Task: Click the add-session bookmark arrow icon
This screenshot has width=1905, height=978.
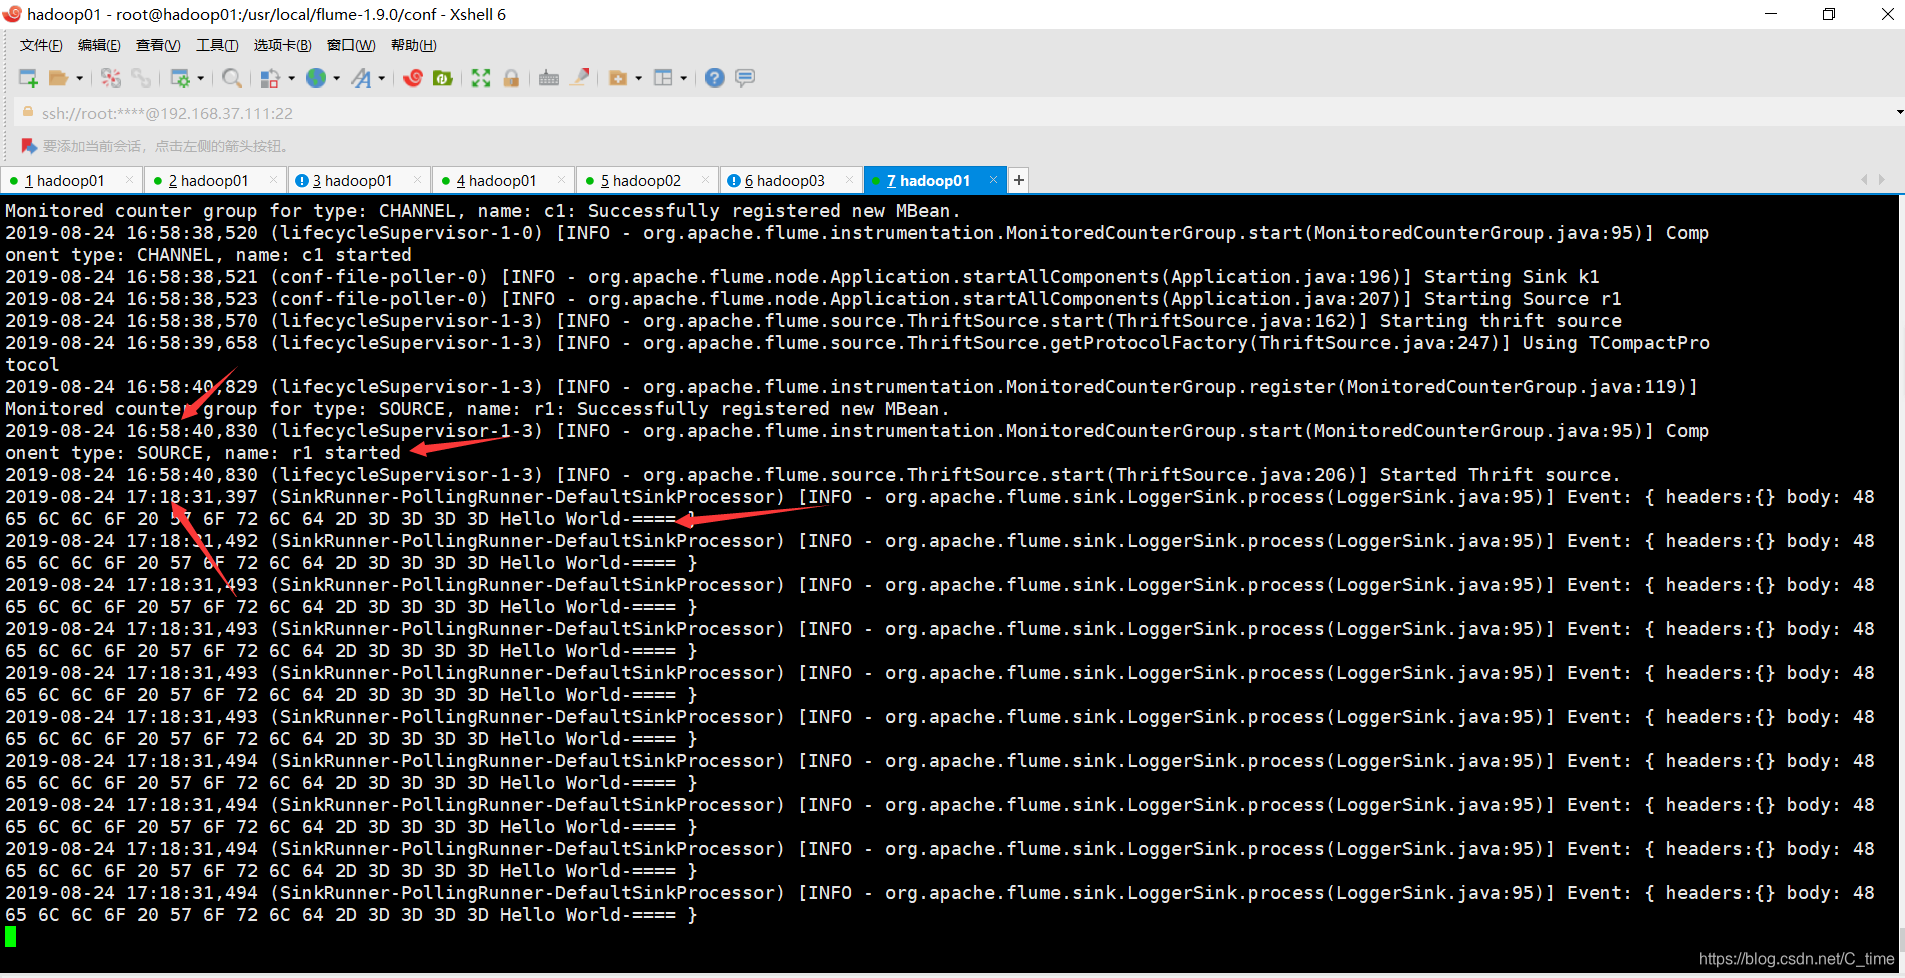Action: [x=29, y=146]
